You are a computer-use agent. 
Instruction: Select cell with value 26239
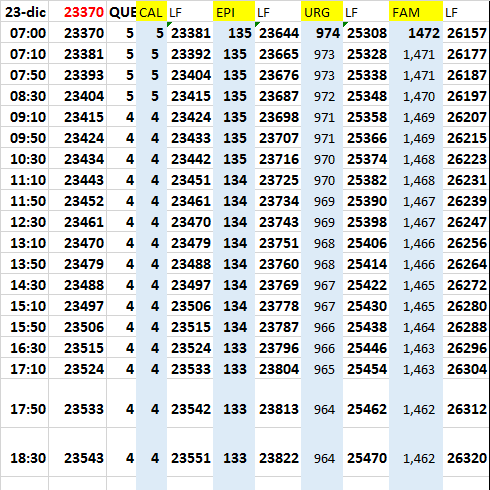(x=466, y=201)
